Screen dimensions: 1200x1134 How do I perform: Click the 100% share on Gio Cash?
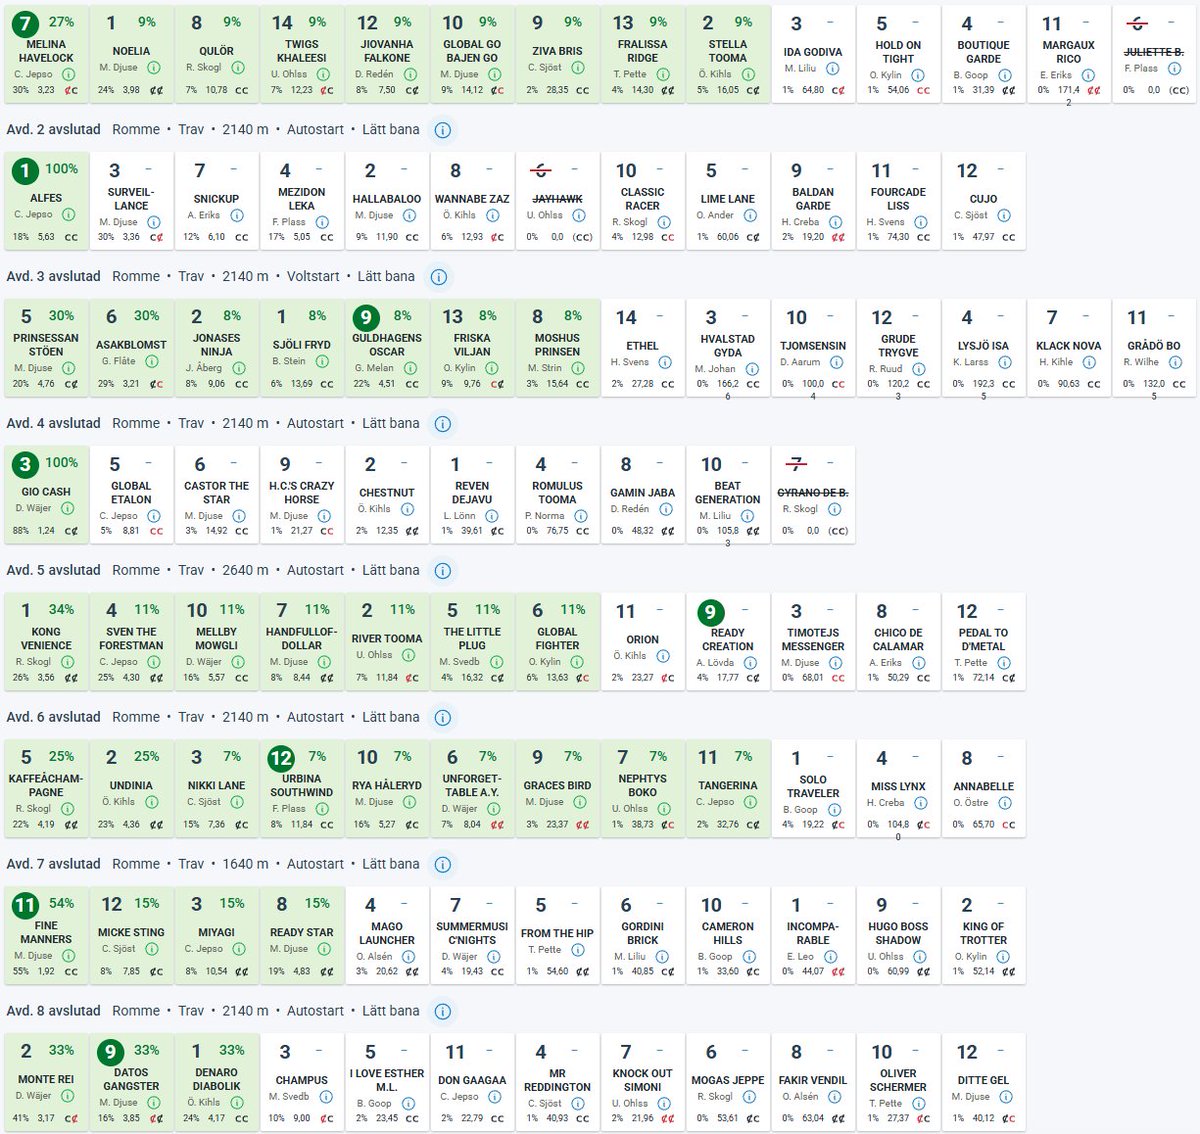(62, 463)
